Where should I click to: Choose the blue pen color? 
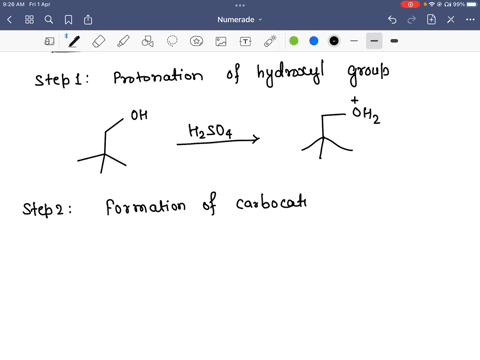[x=314, y=41]
